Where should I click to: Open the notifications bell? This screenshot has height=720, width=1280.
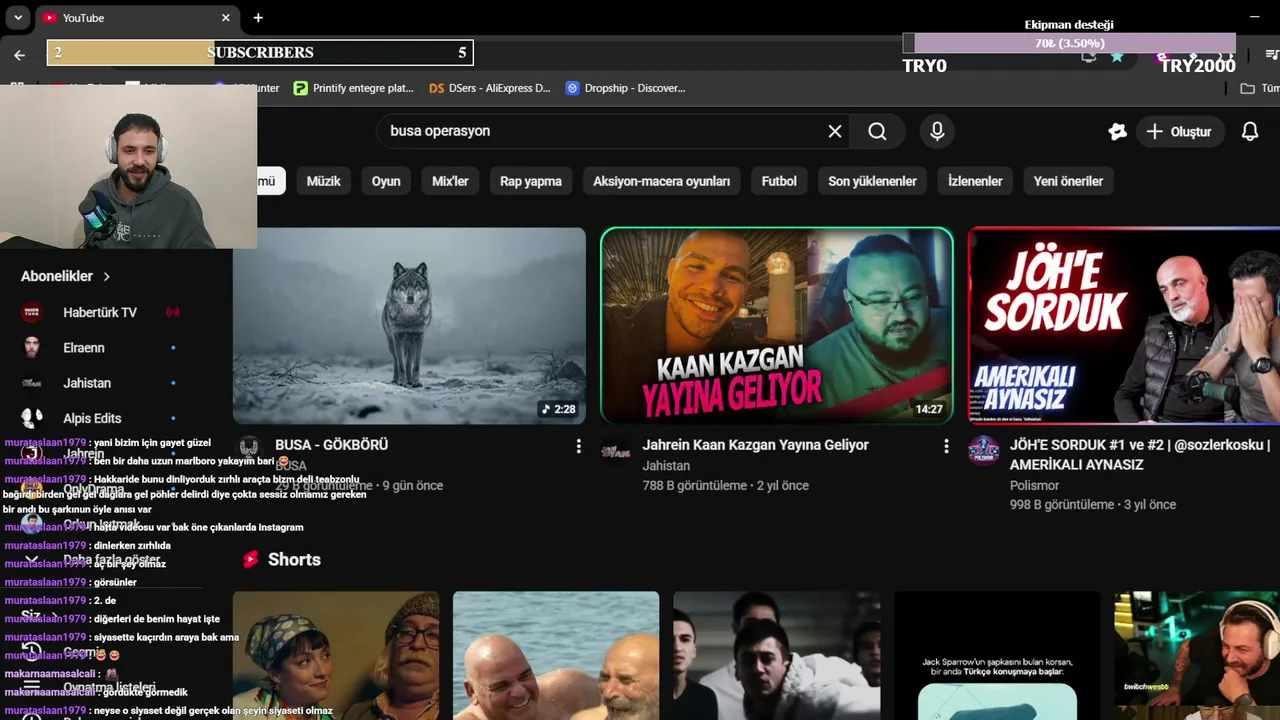click(x=1250, y=131)
